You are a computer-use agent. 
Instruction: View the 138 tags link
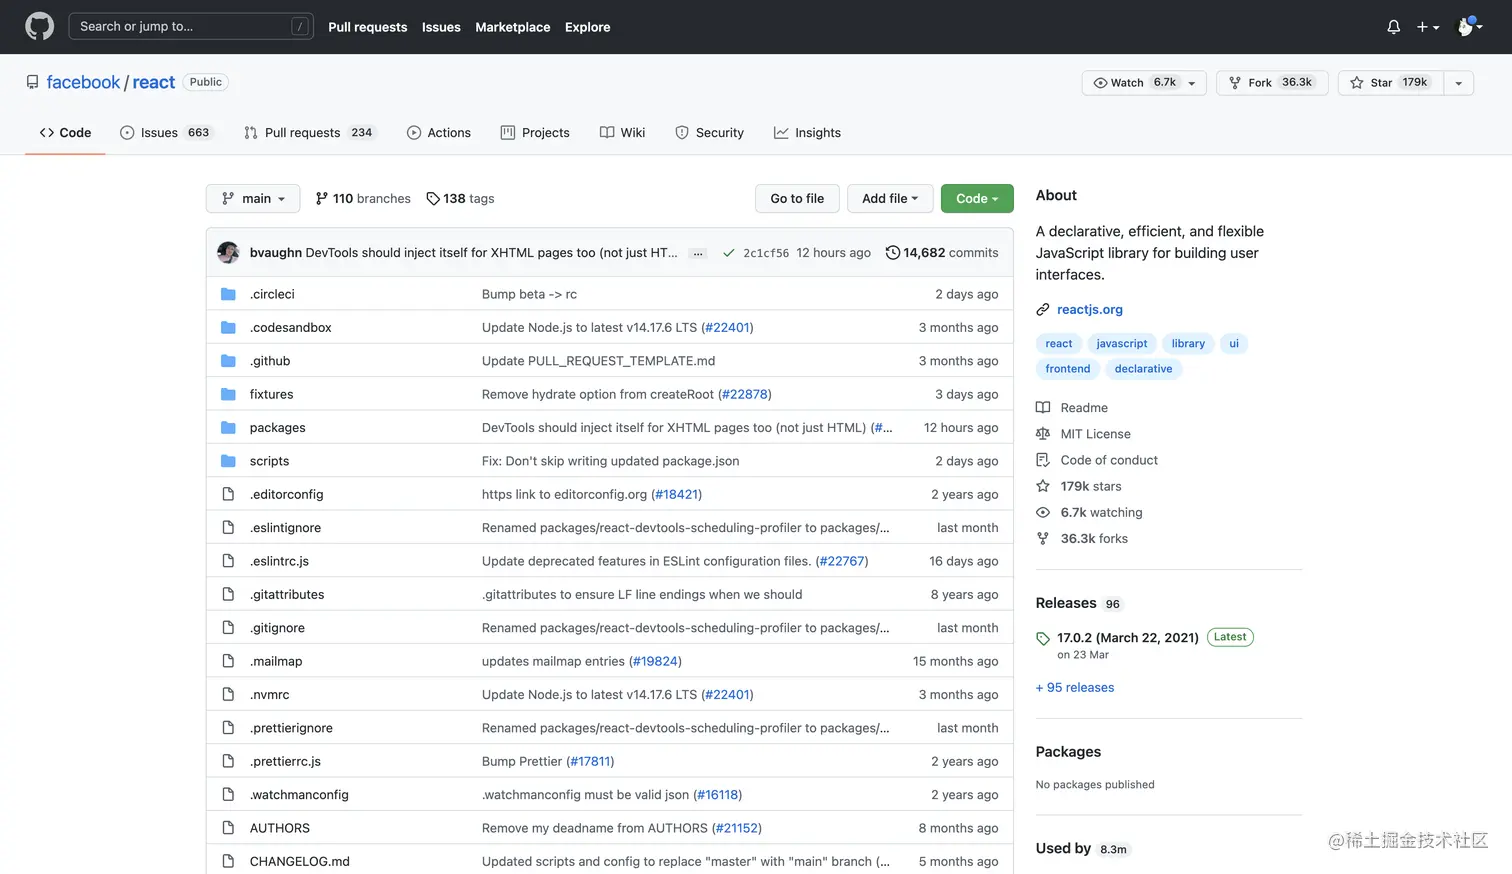point(460,198)
